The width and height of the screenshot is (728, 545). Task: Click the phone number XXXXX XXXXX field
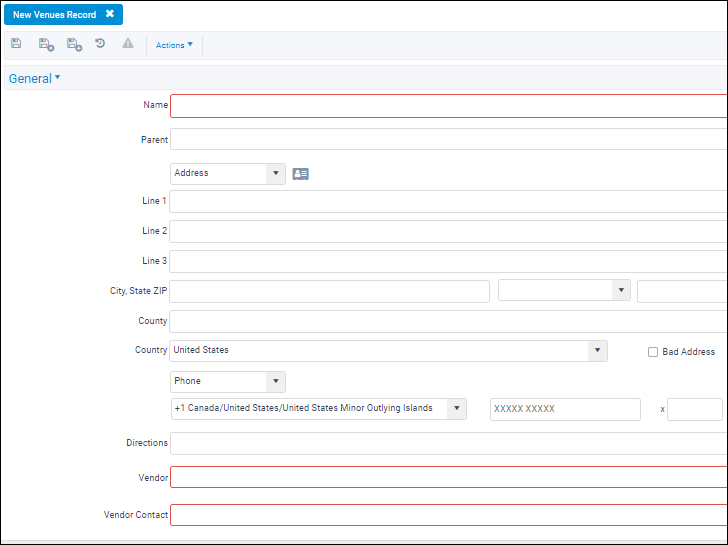pos(565,409)
